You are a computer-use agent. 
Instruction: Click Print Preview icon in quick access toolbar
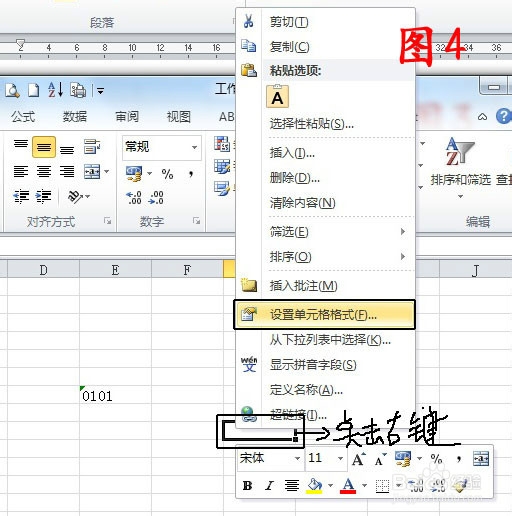(x=12, y=90)
